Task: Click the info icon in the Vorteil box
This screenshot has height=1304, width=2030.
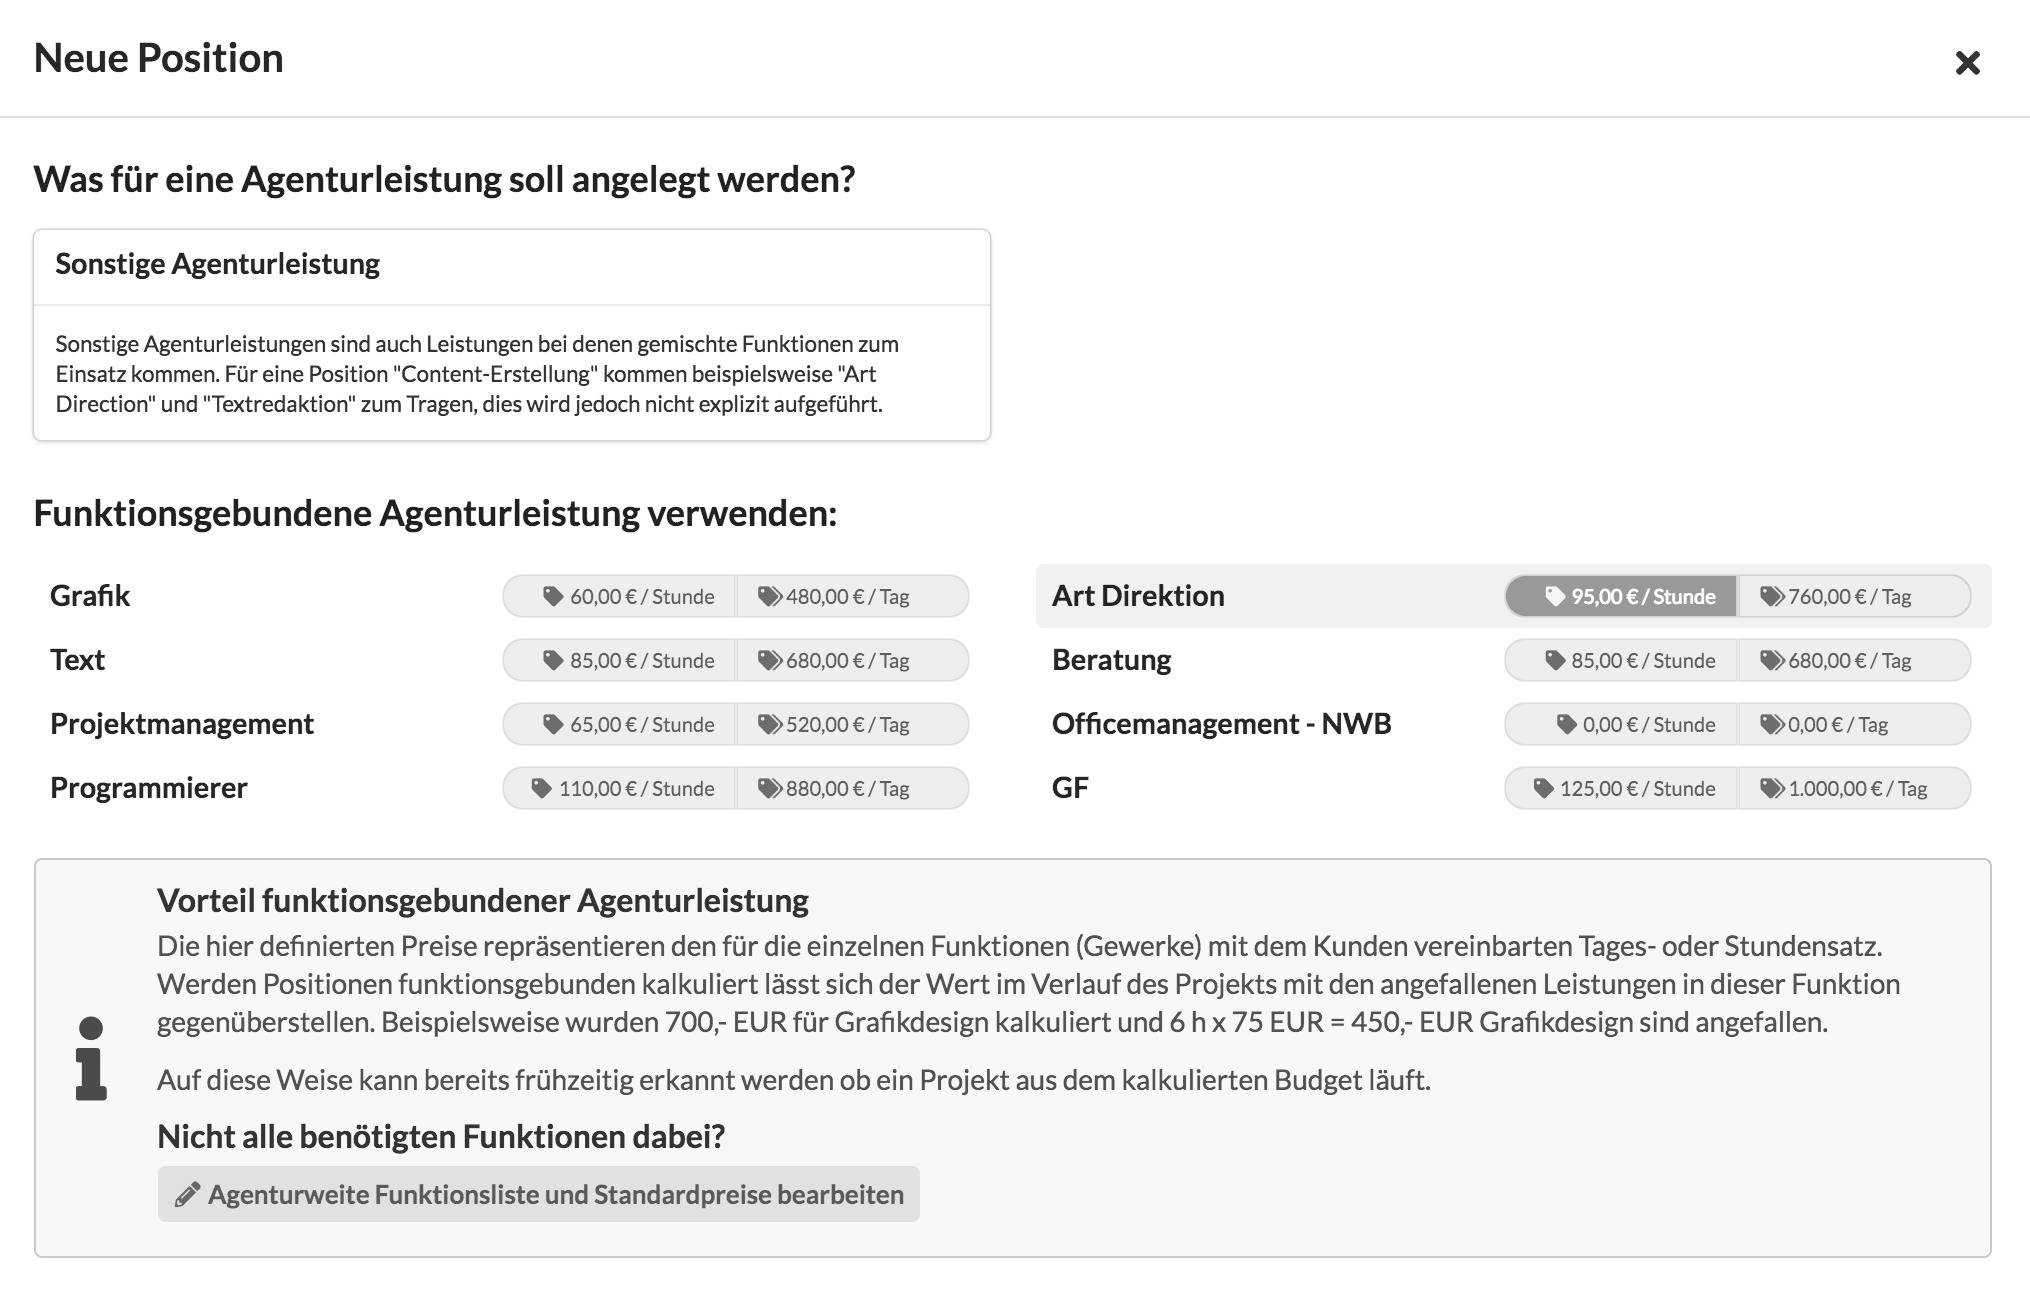Action: [91, 1059]
